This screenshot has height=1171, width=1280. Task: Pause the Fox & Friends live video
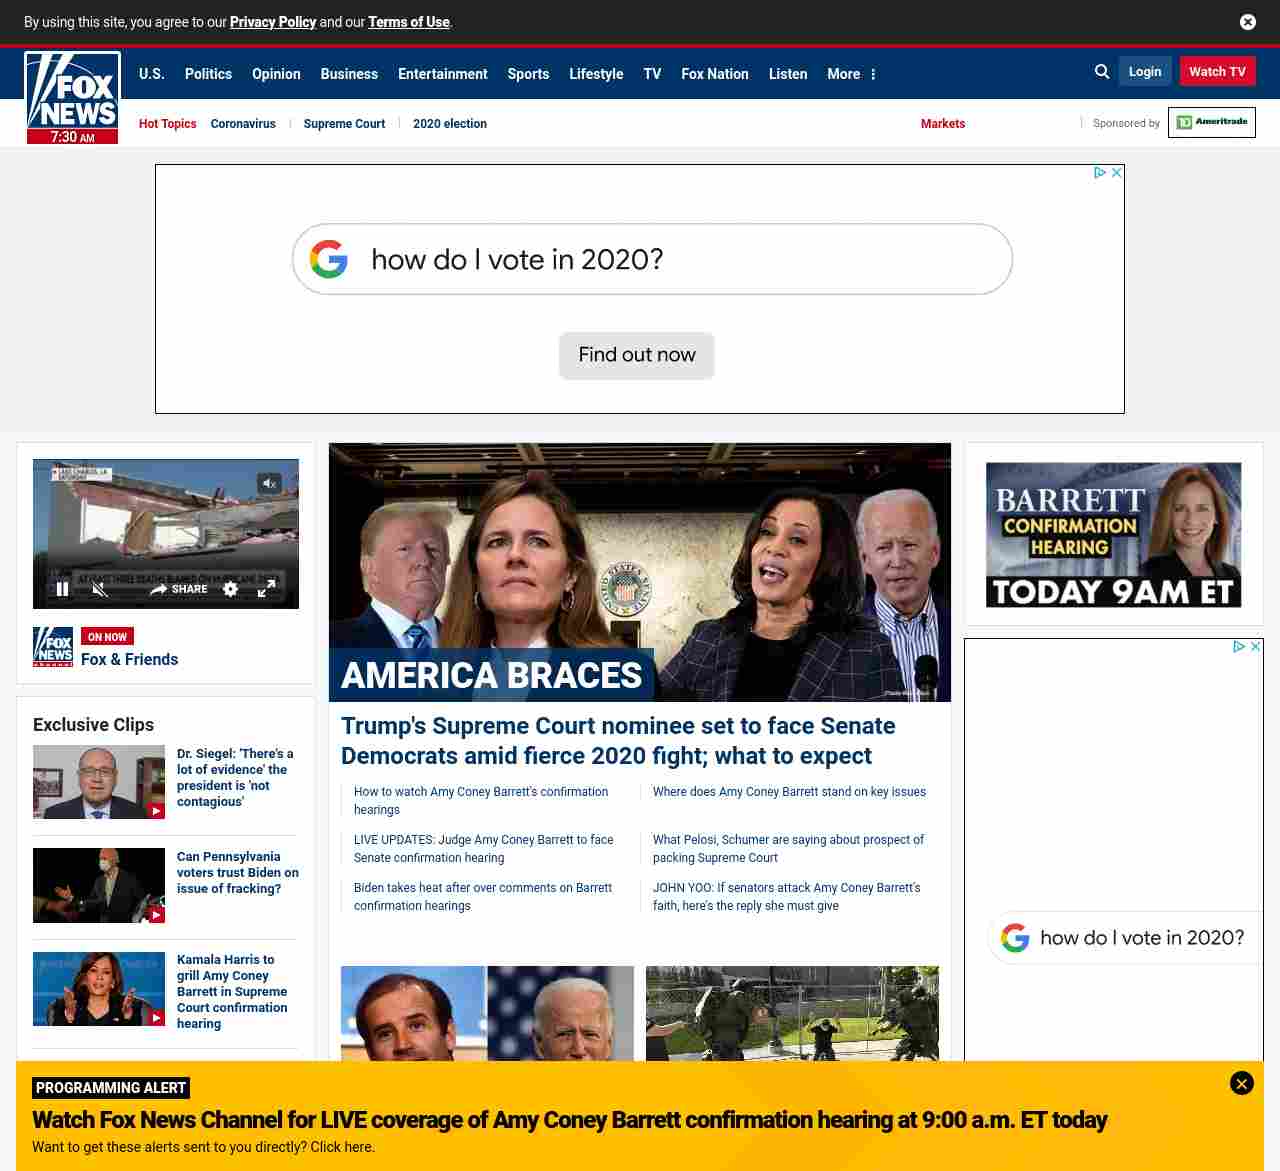click(62, 589)
